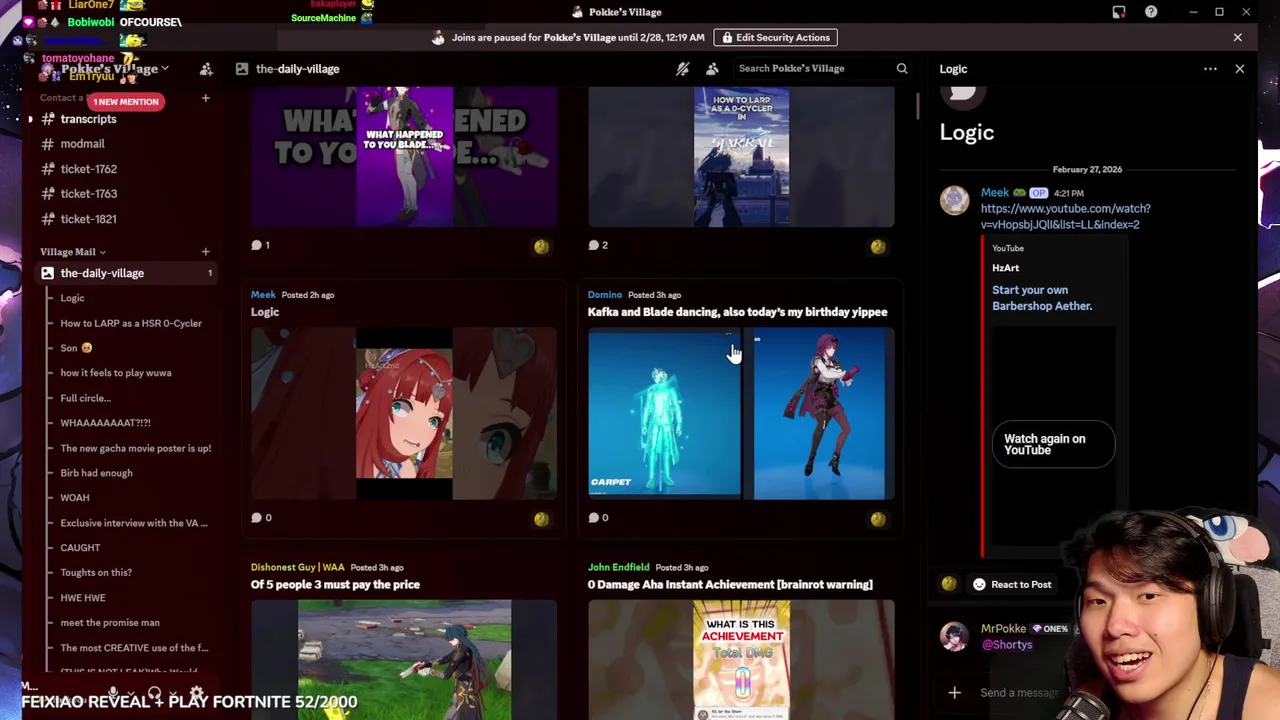Open the Full circle... thread
1280x720 pixels.
85,398
